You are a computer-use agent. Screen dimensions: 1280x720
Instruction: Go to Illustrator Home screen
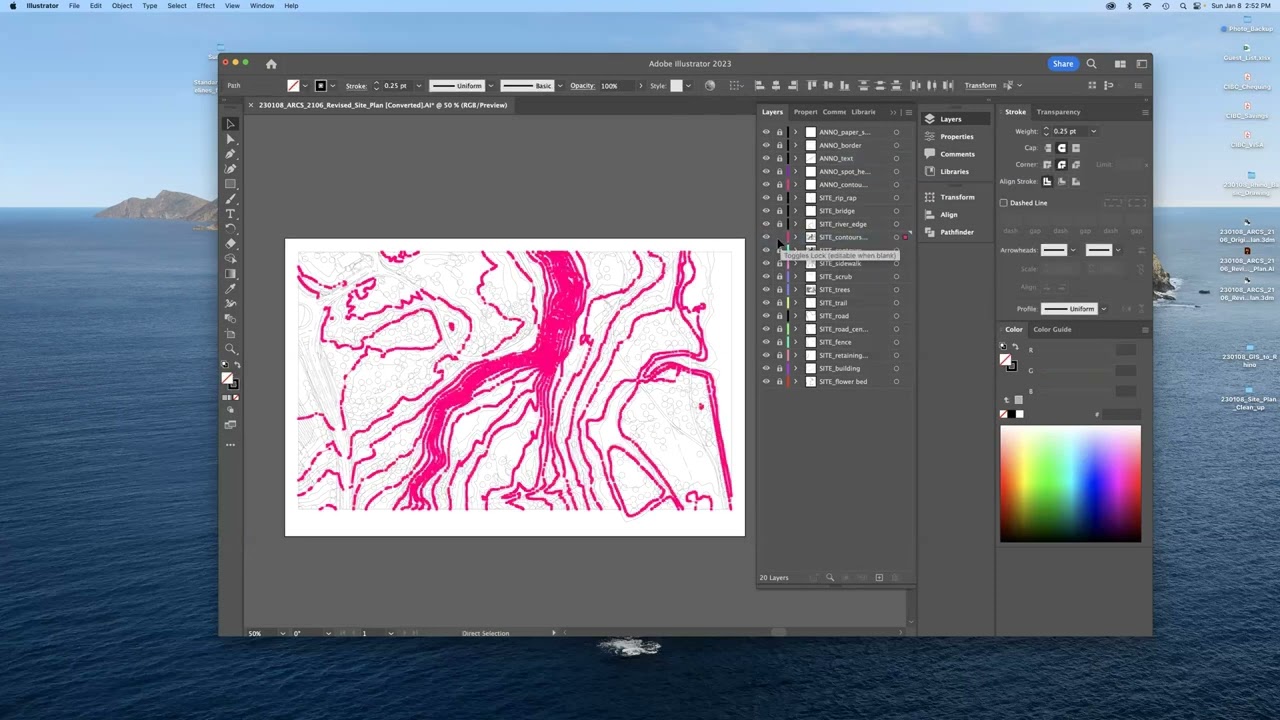click(270, 64)
